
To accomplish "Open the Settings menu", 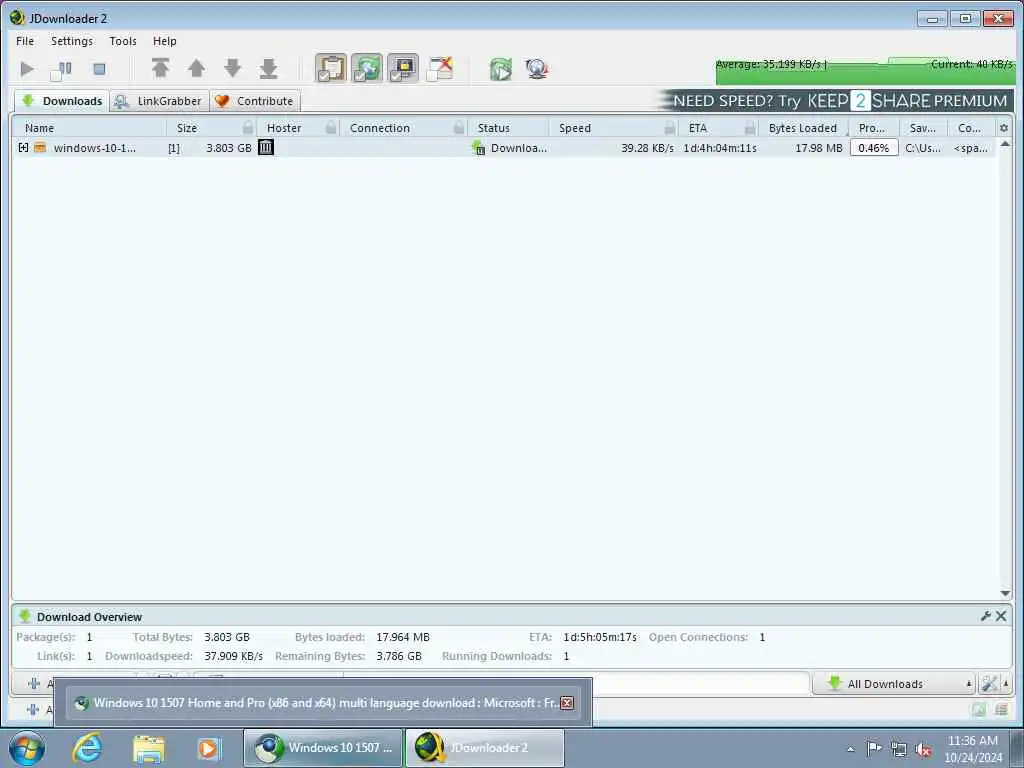I will click(x=72, y=40).
